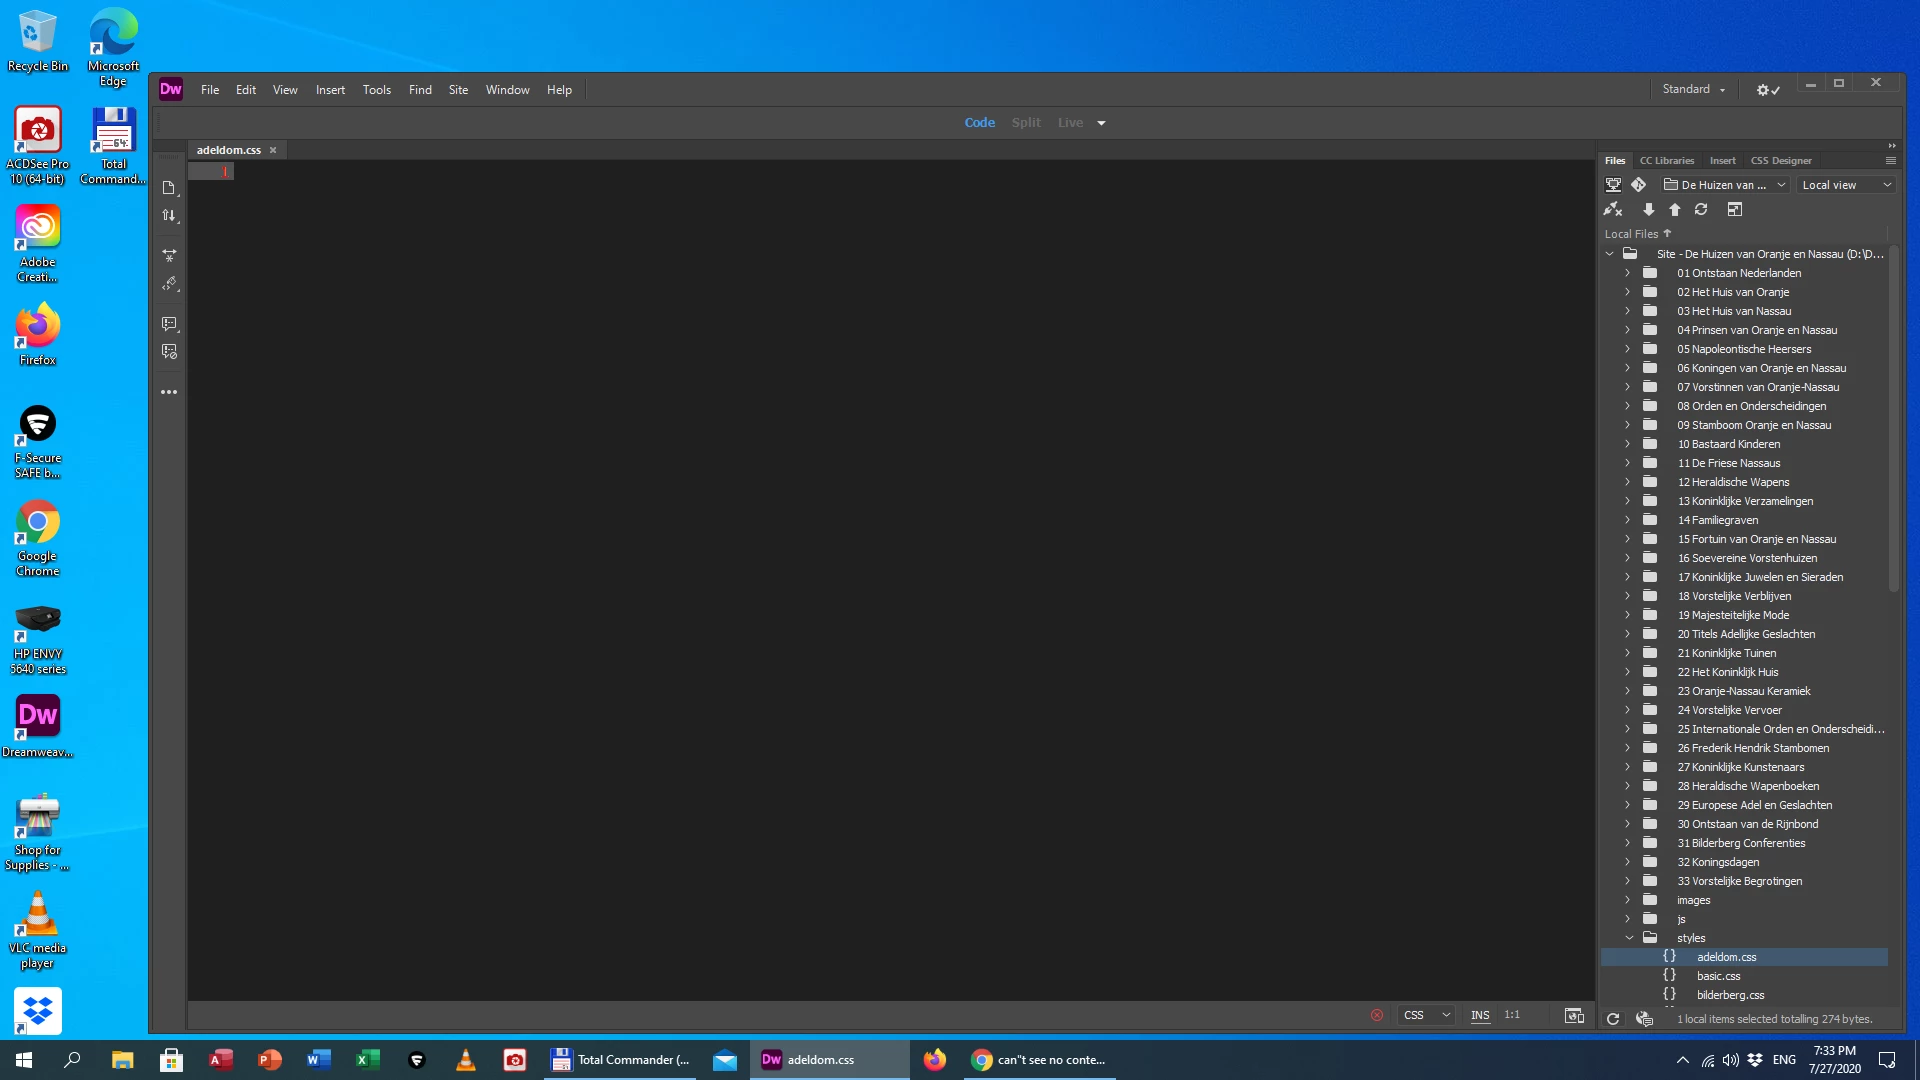Click Put files up-arrow icon
The height and width of the screenshot is (1080, 1920).
click(x=1675, y=210)
